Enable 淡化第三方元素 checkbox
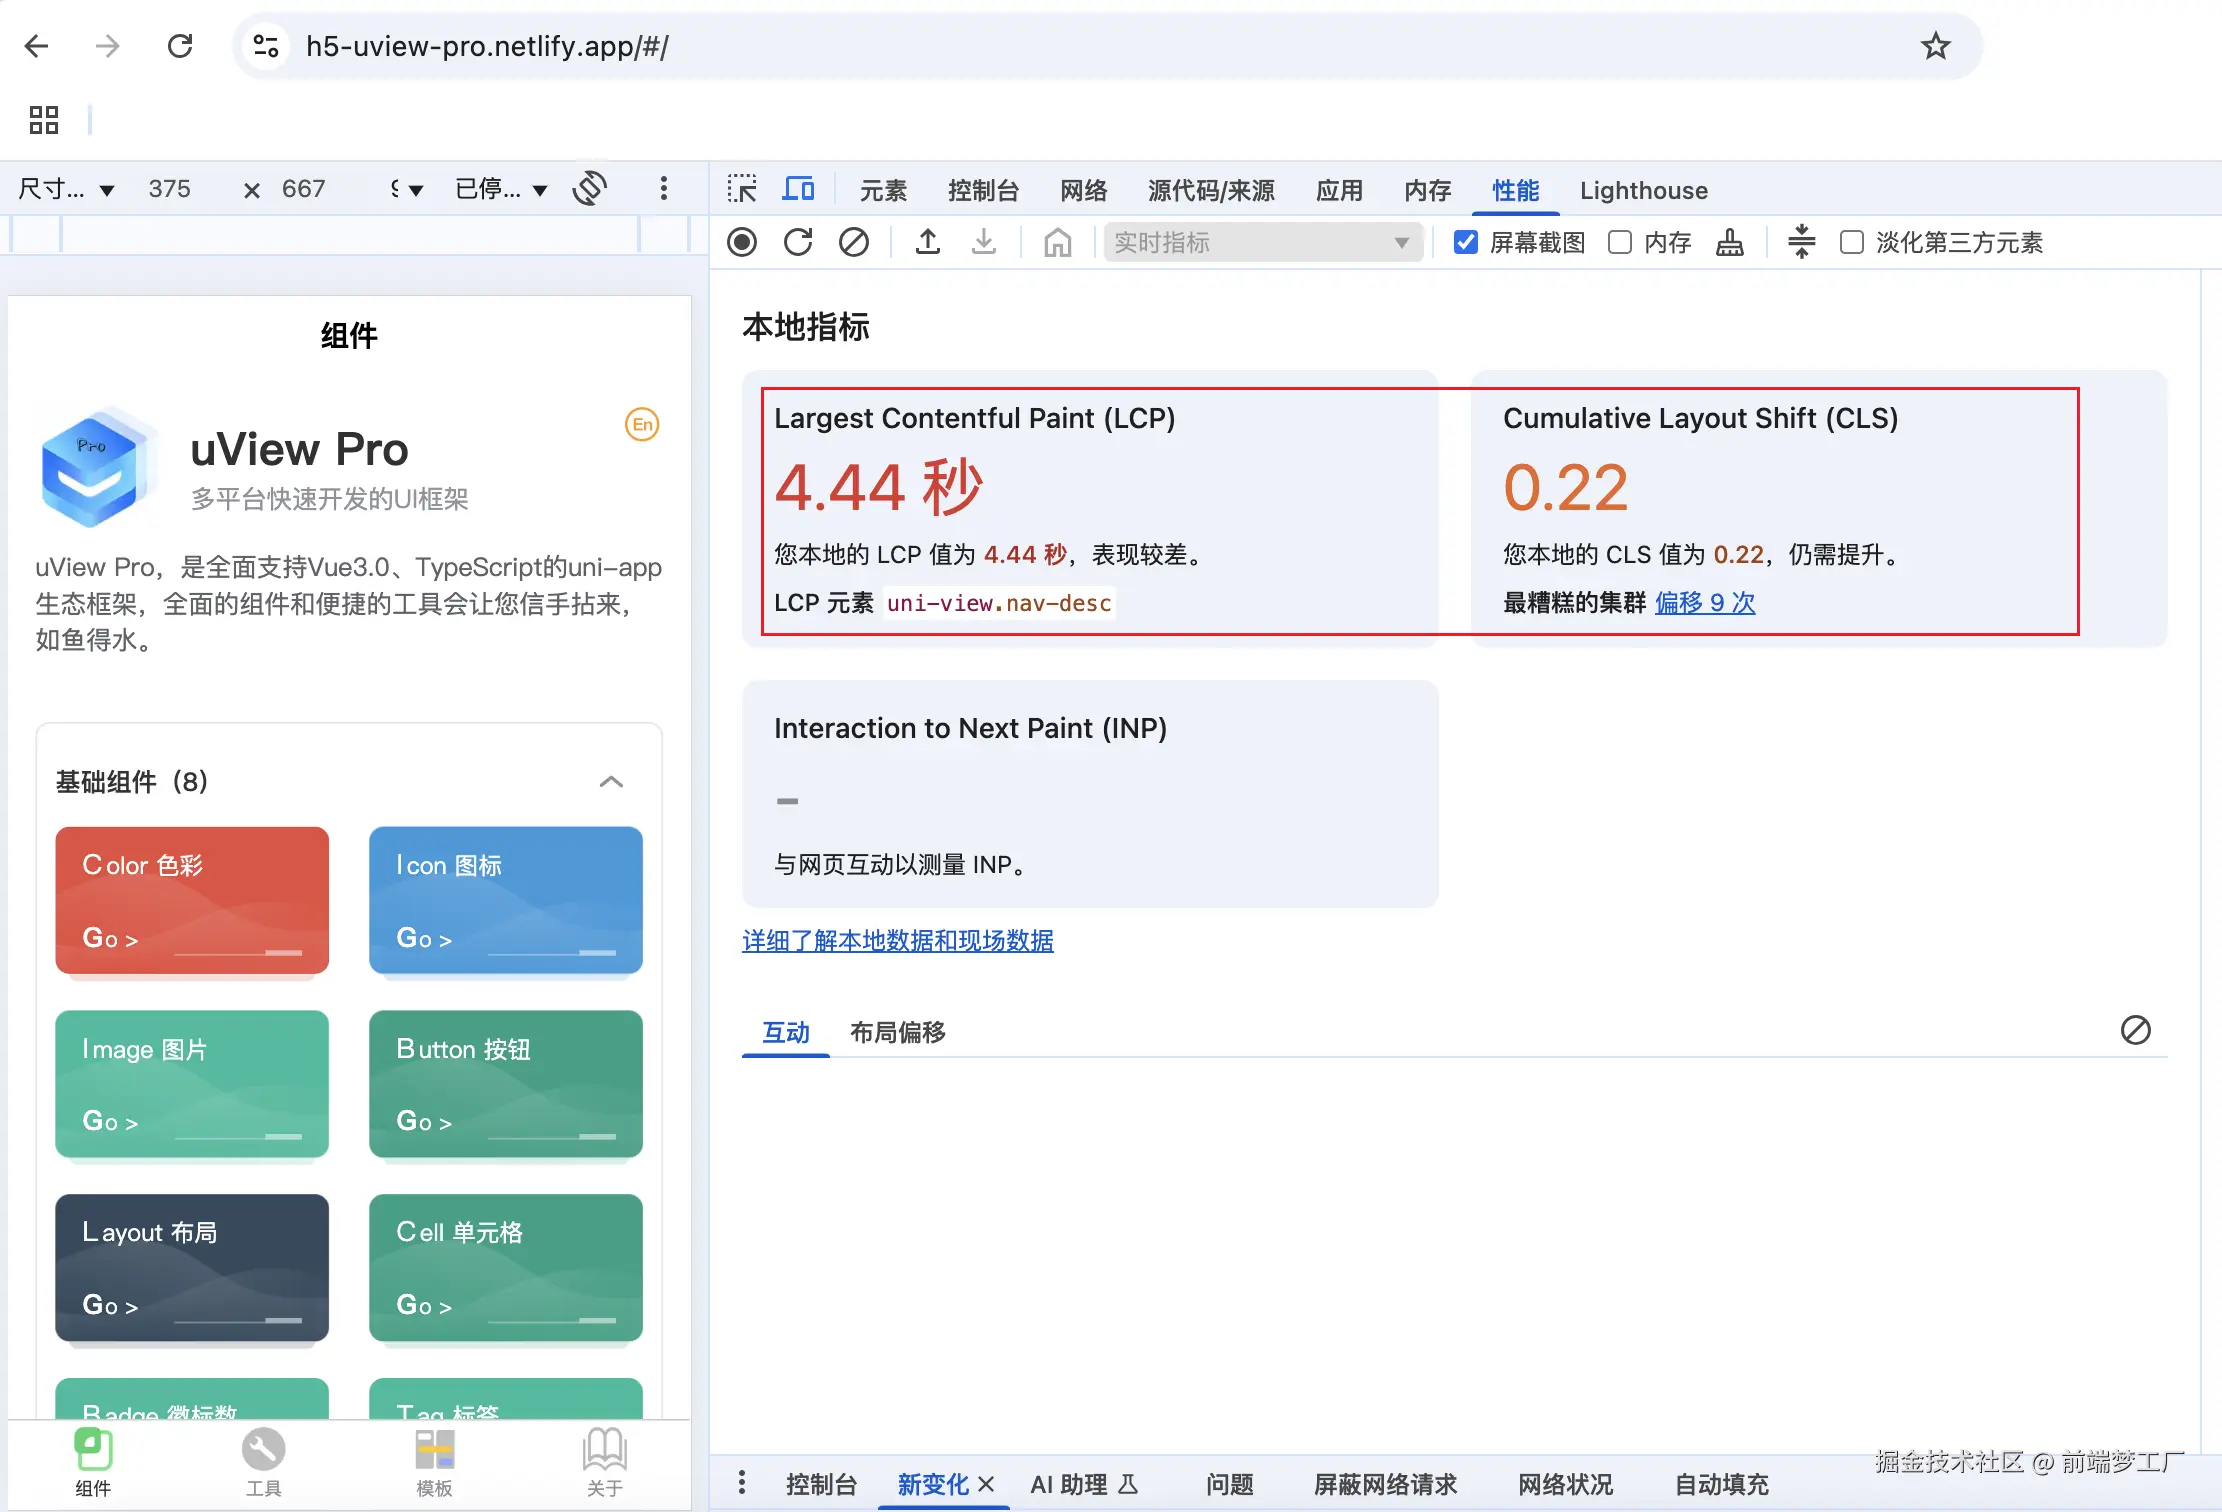The image size is (2222, 1512). click(x=1852, y=242)
